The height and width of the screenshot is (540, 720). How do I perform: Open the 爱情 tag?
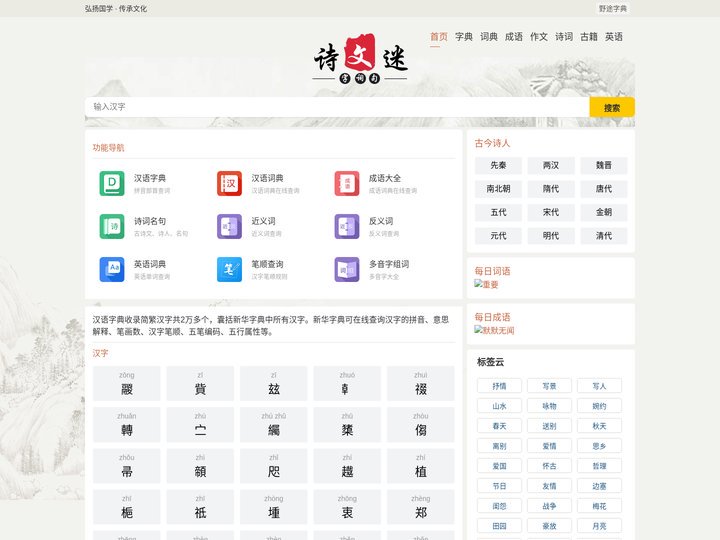[549, 446]
